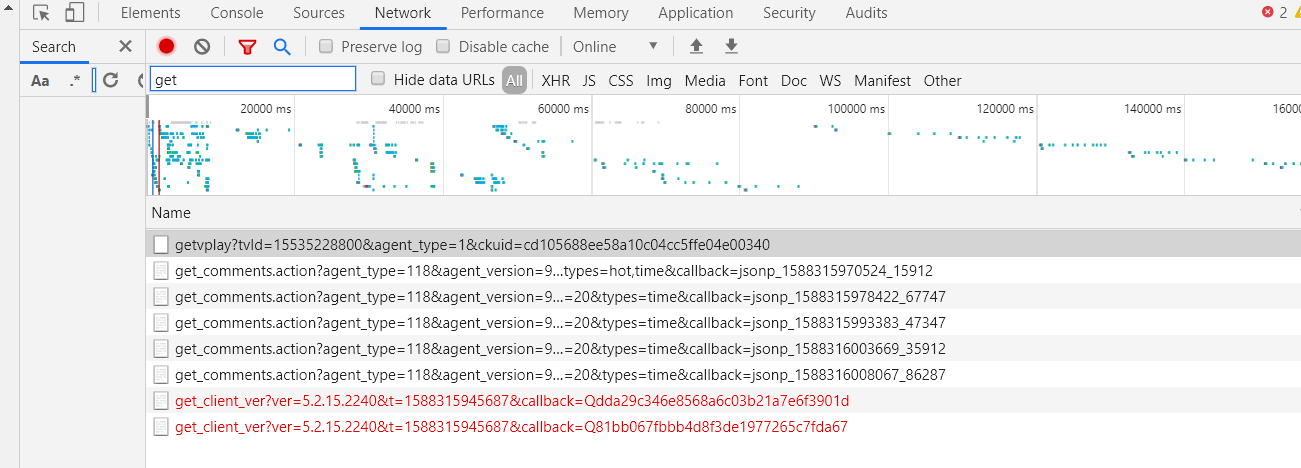The width and height of the screenshot is (1301, 468).
Task: Click the filter text field containing 'get'
Action: (253, 79)
